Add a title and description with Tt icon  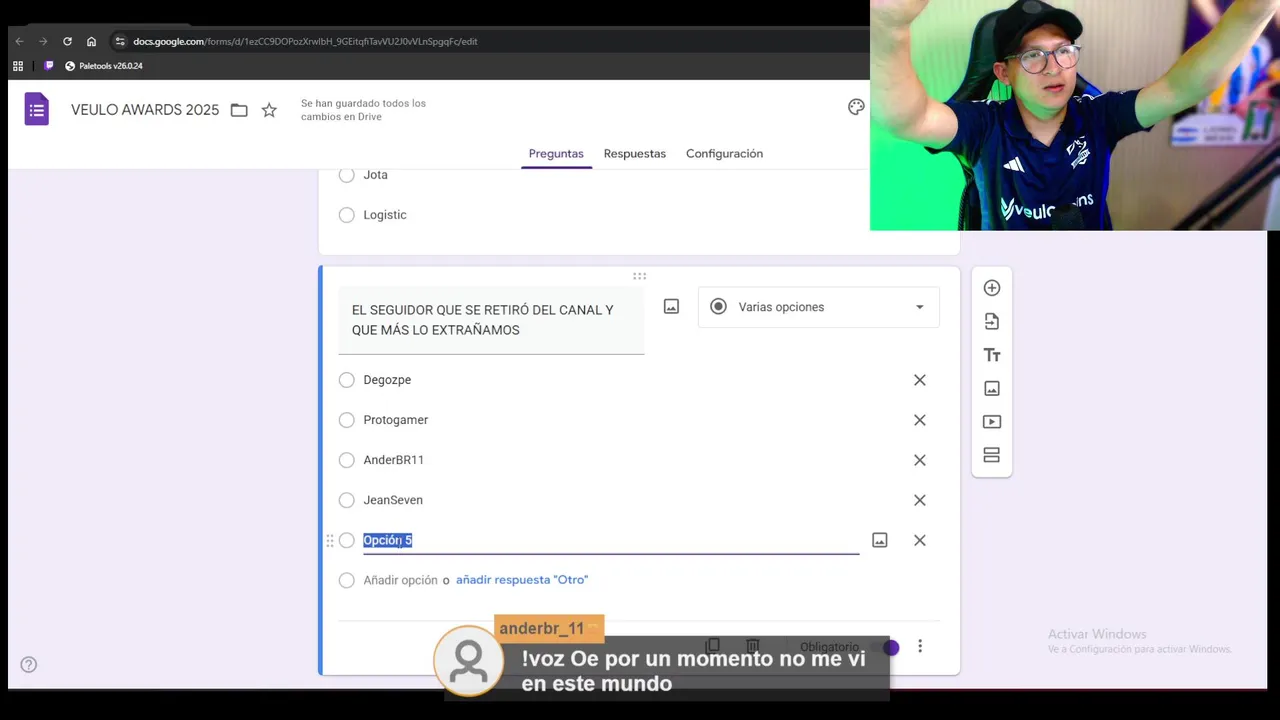pyautogui.click(x=992, y=355)
